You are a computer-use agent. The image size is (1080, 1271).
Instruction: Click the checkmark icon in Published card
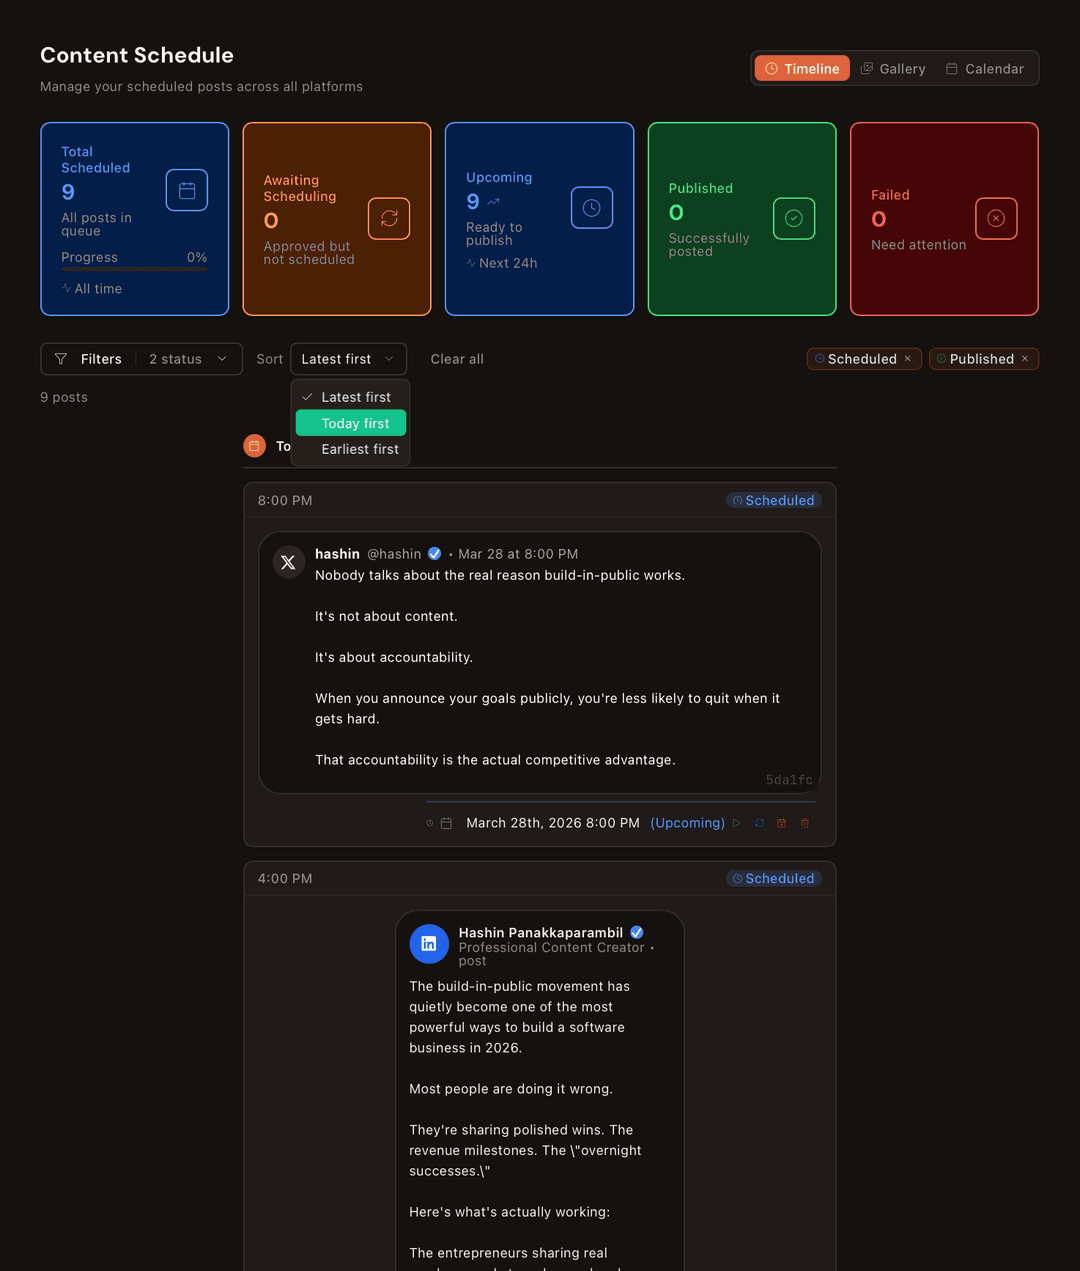(x=794, y=218)
